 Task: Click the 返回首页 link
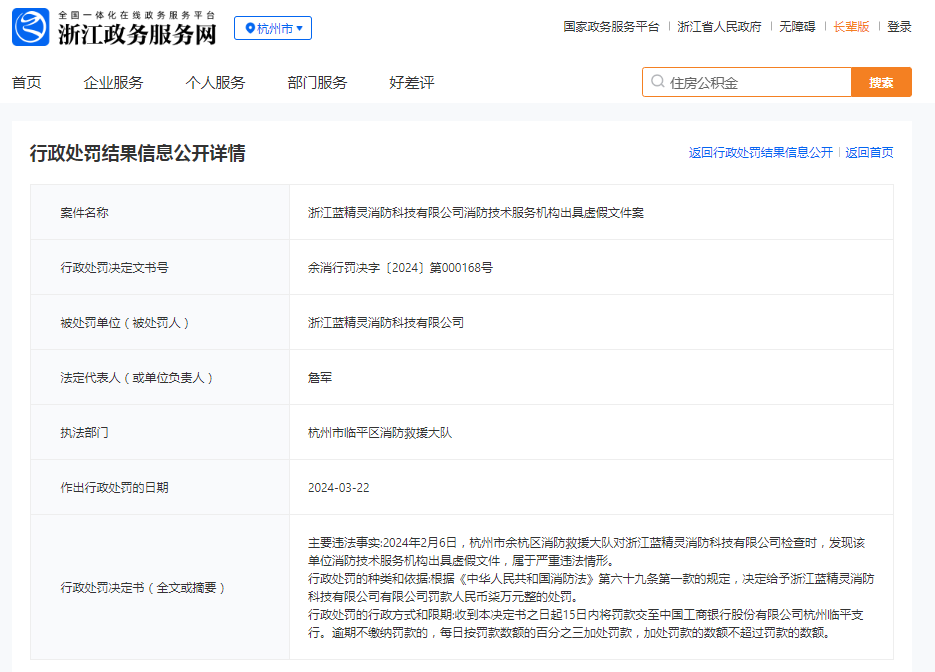[x=869, y=153]
